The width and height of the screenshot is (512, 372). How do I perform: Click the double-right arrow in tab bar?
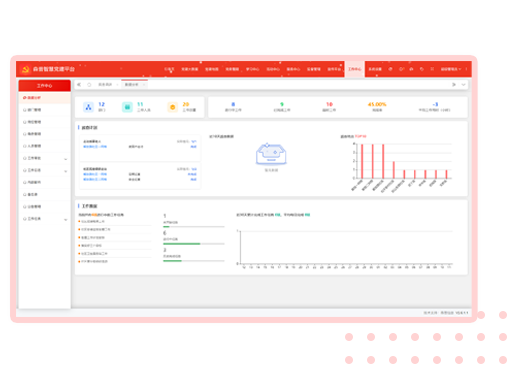(454, 85)
